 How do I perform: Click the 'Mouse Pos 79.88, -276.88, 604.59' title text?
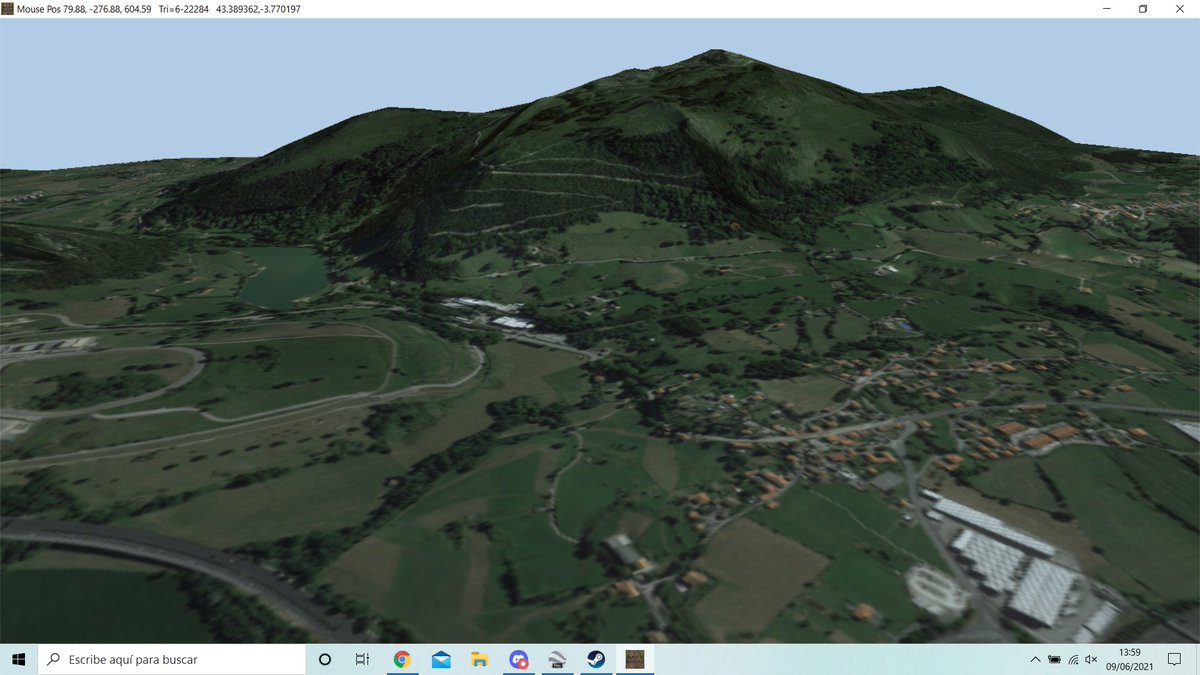click(85, 9)
